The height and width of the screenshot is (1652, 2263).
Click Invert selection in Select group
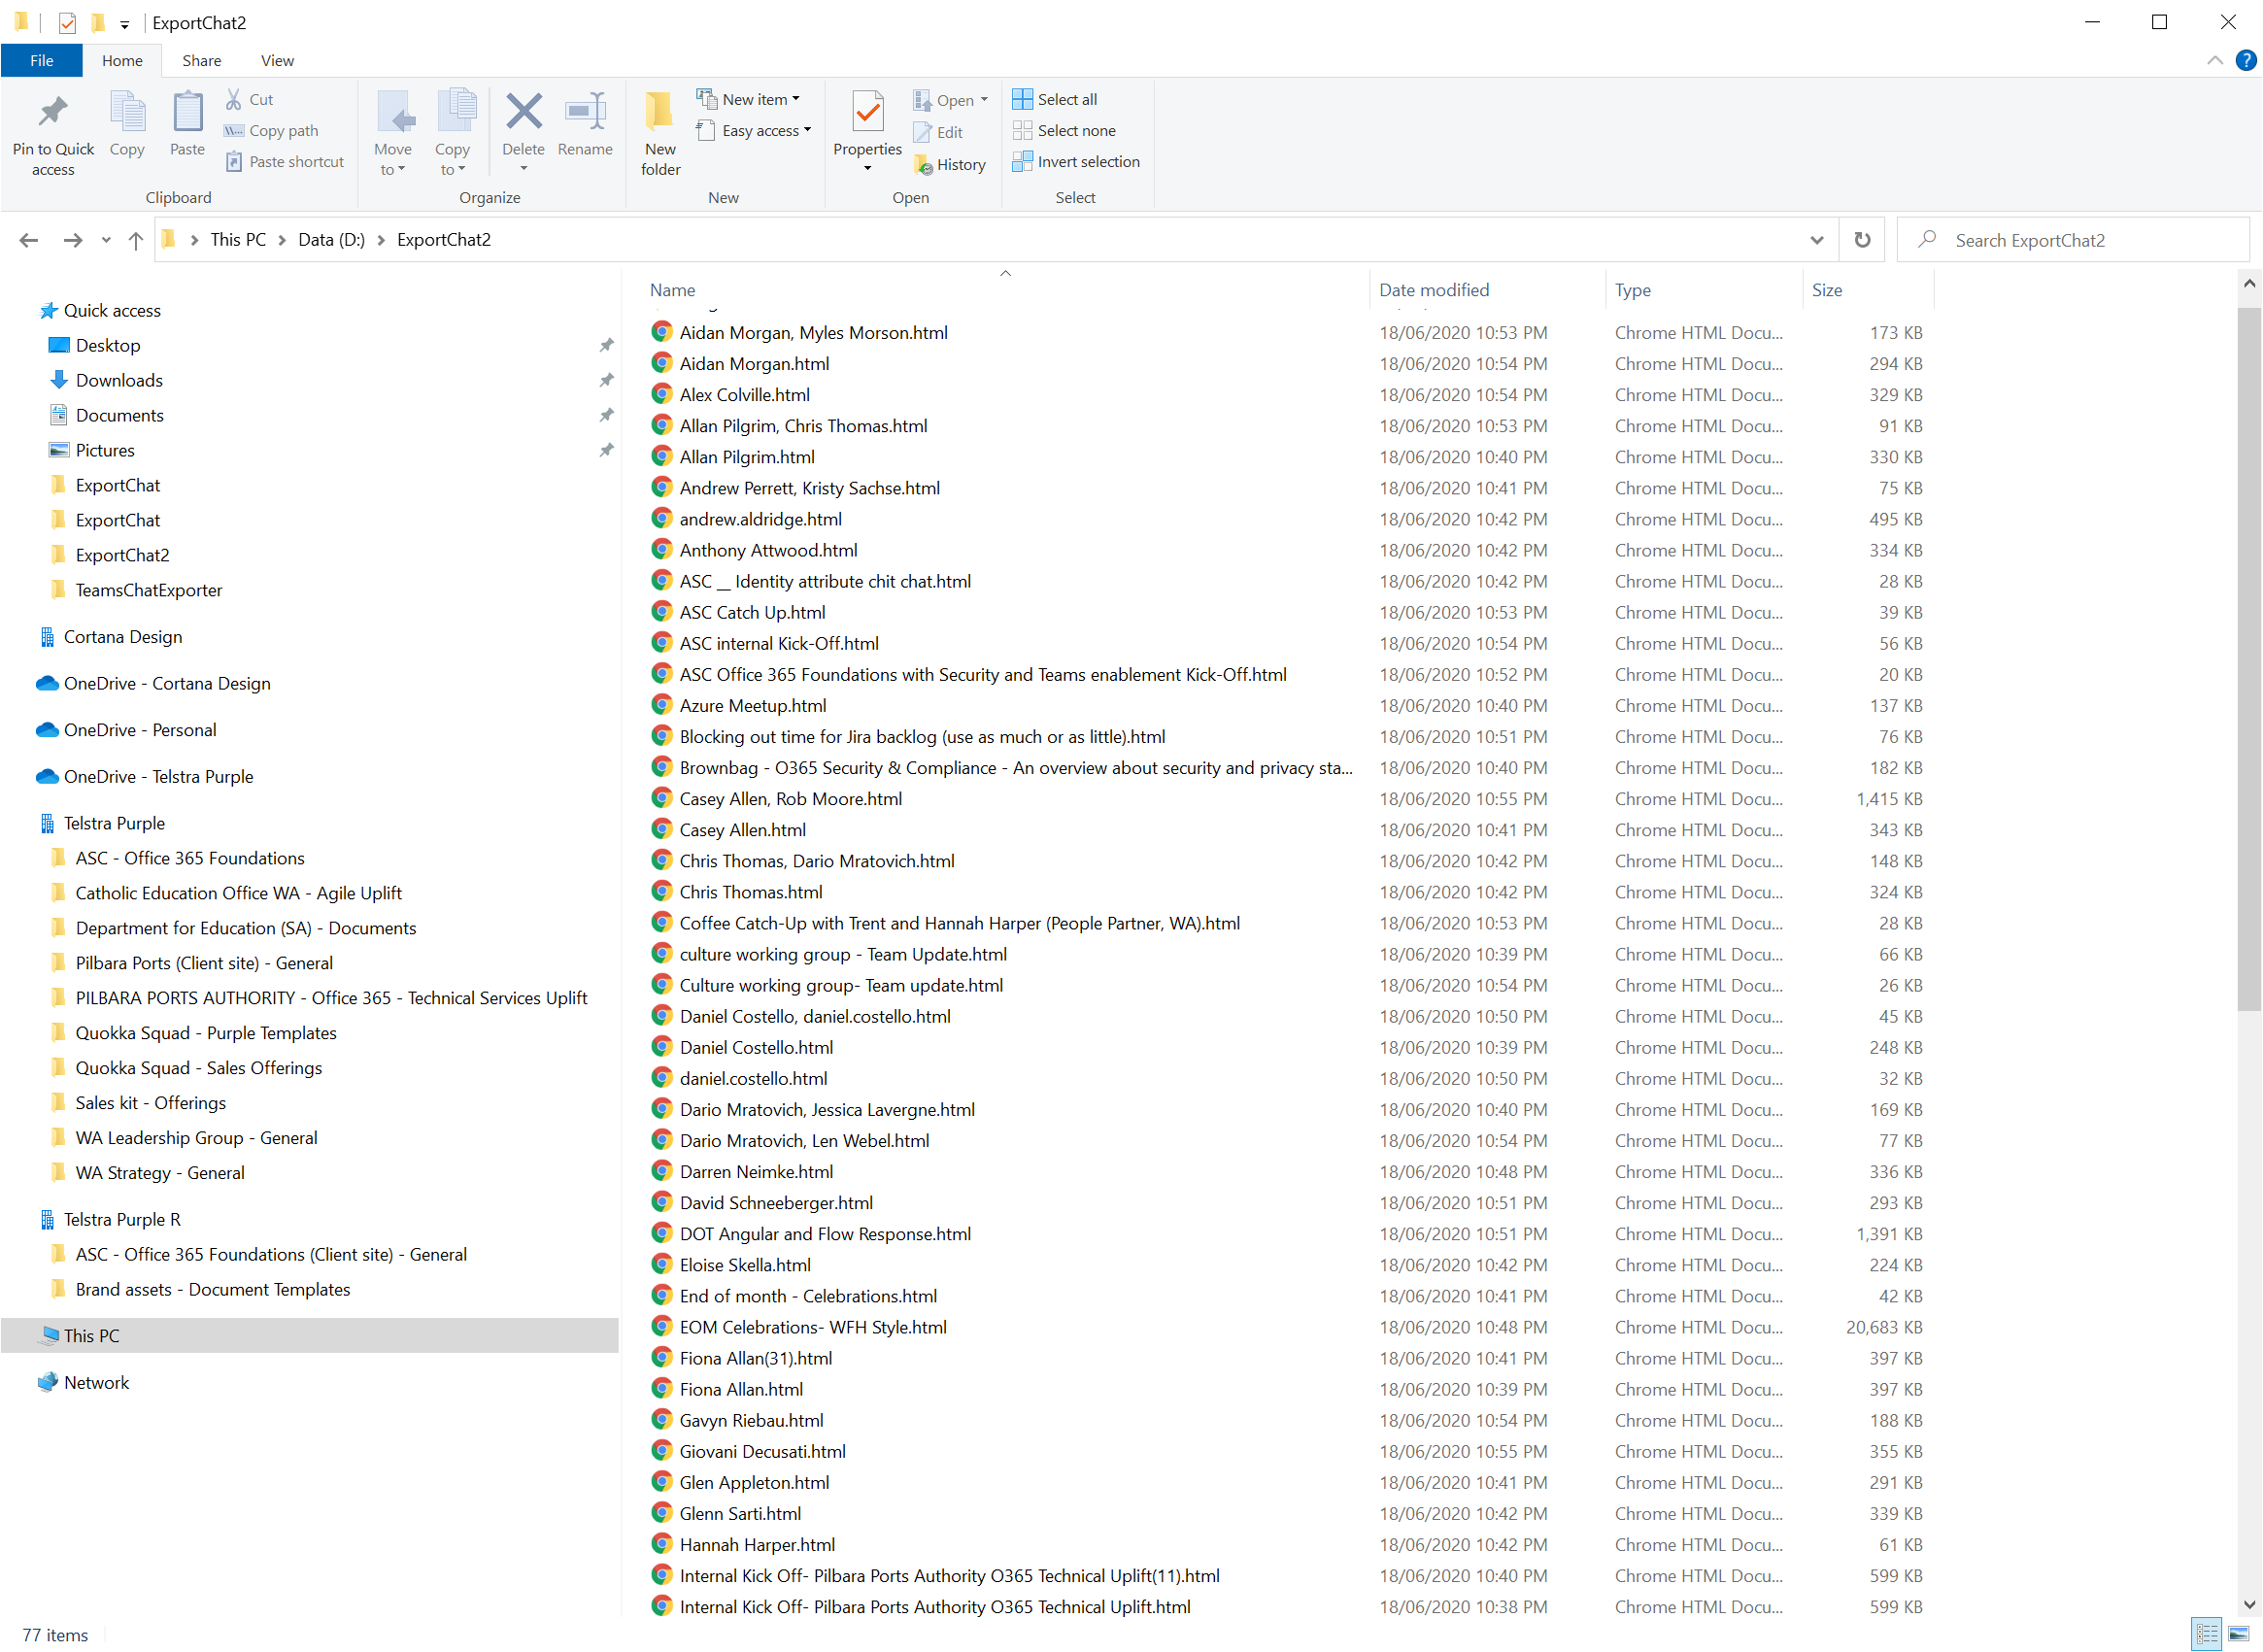[x=1076, y=162]
